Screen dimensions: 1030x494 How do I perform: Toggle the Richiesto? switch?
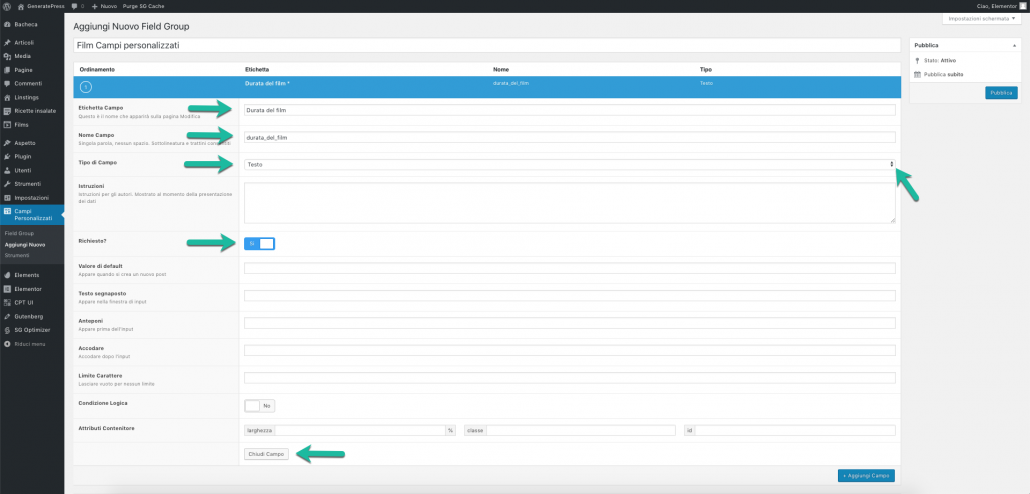coord(259,243)
